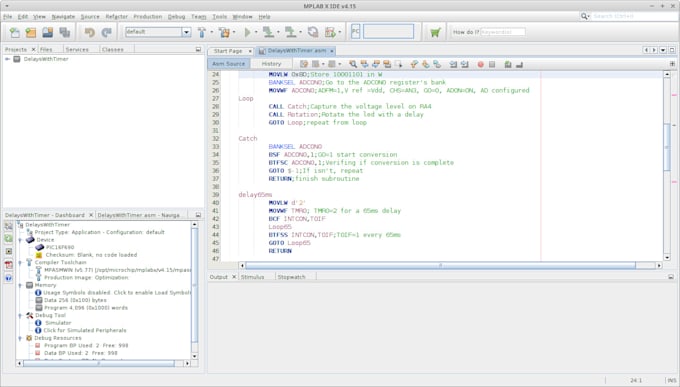Open device datasheet PDF icon in dashboard
The image size is (680, 387).
[9, 265]
